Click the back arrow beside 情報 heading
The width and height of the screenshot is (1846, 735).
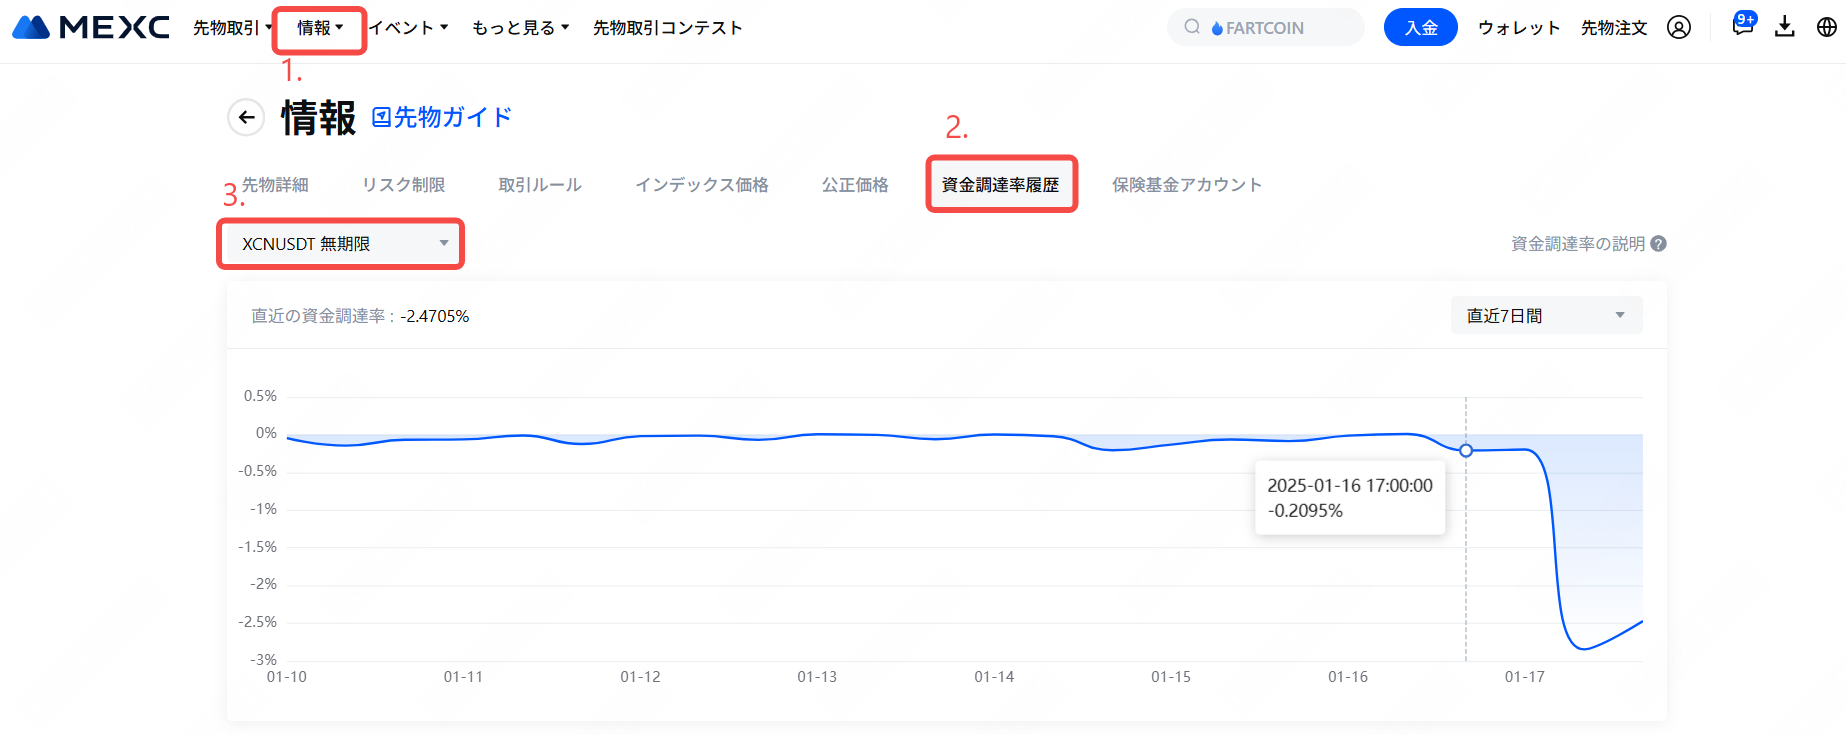tap(246, 118)
